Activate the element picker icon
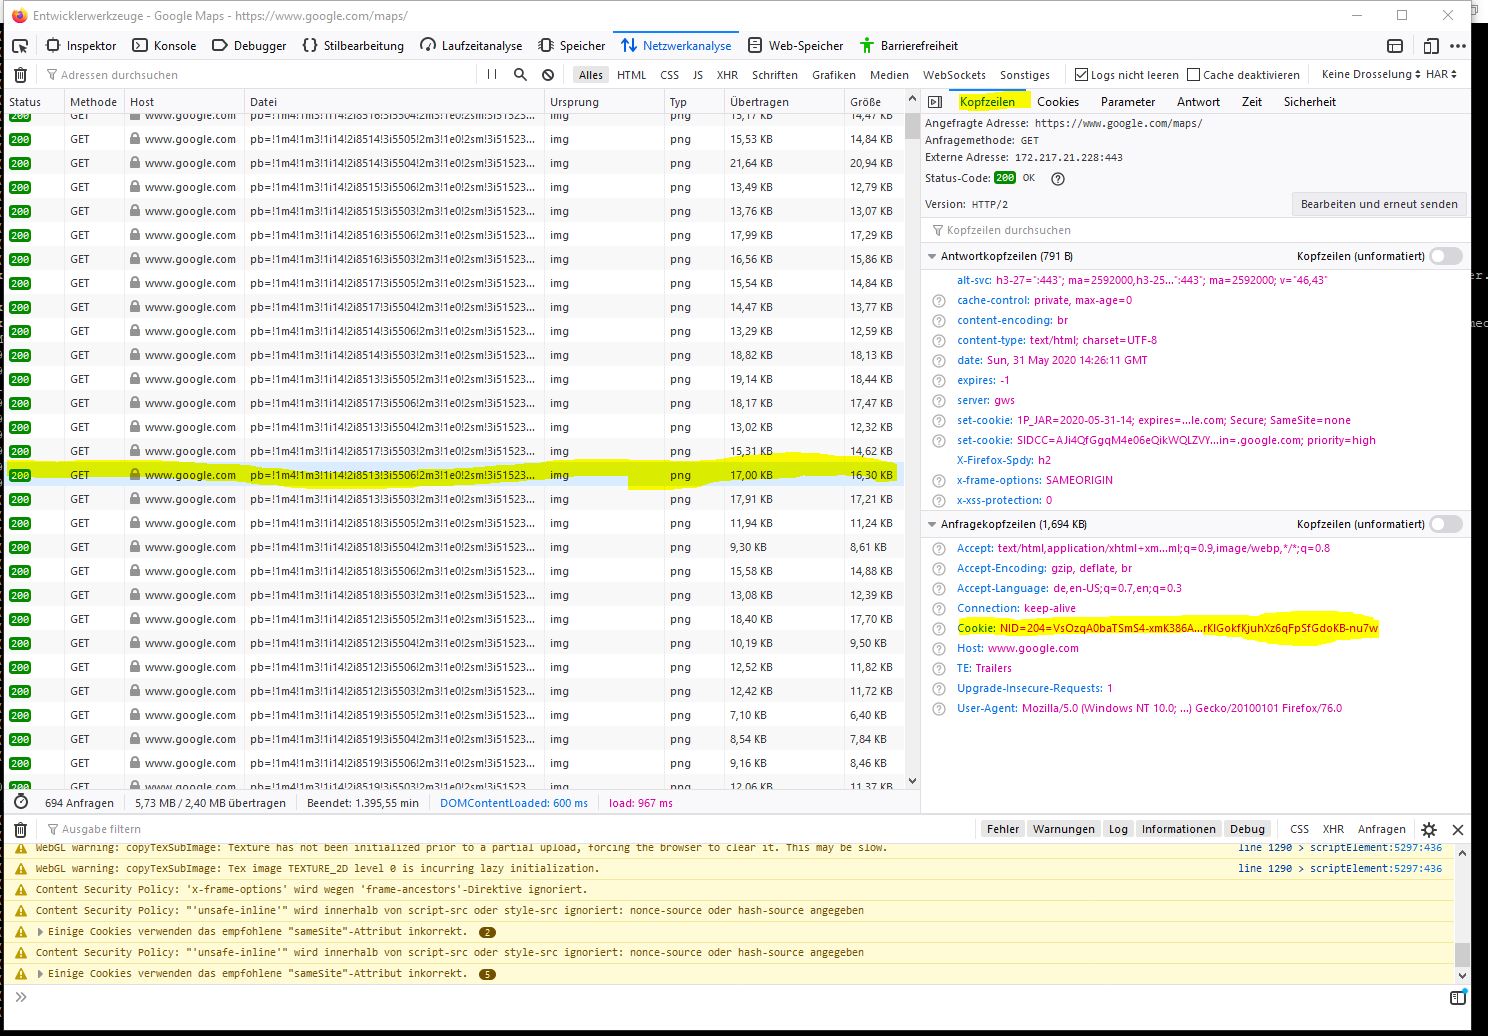Screen dimensions: 1488x1036 pos(20,46)
